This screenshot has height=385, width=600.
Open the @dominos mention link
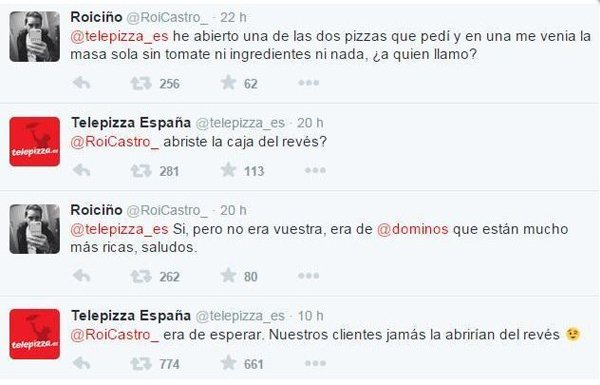(x=412, y=229)
